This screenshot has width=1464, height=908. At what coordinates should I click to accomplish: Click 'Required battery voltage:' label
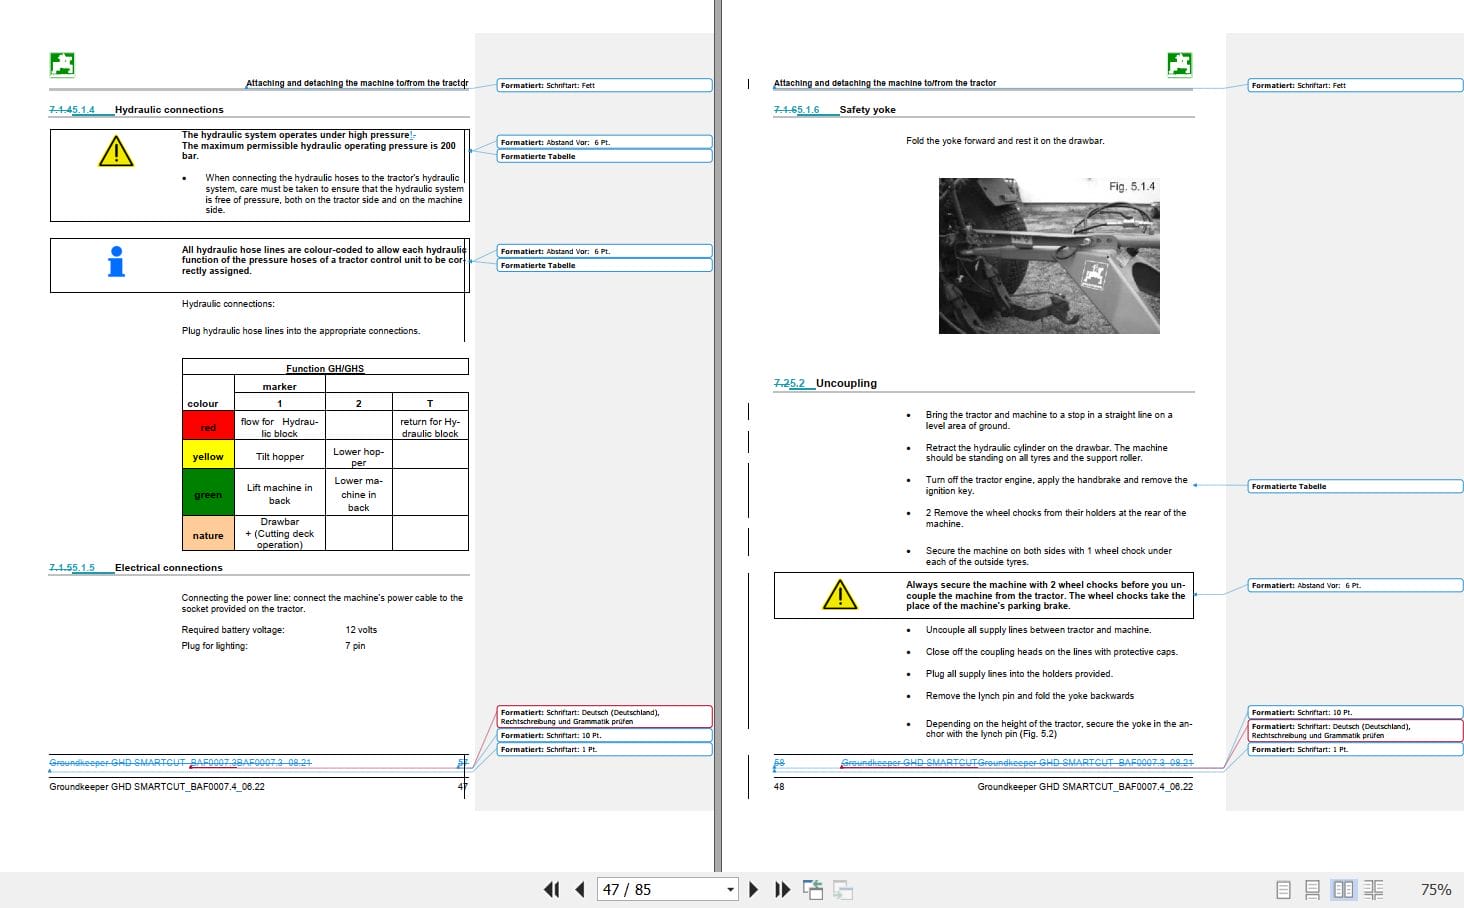click(233, 630)
